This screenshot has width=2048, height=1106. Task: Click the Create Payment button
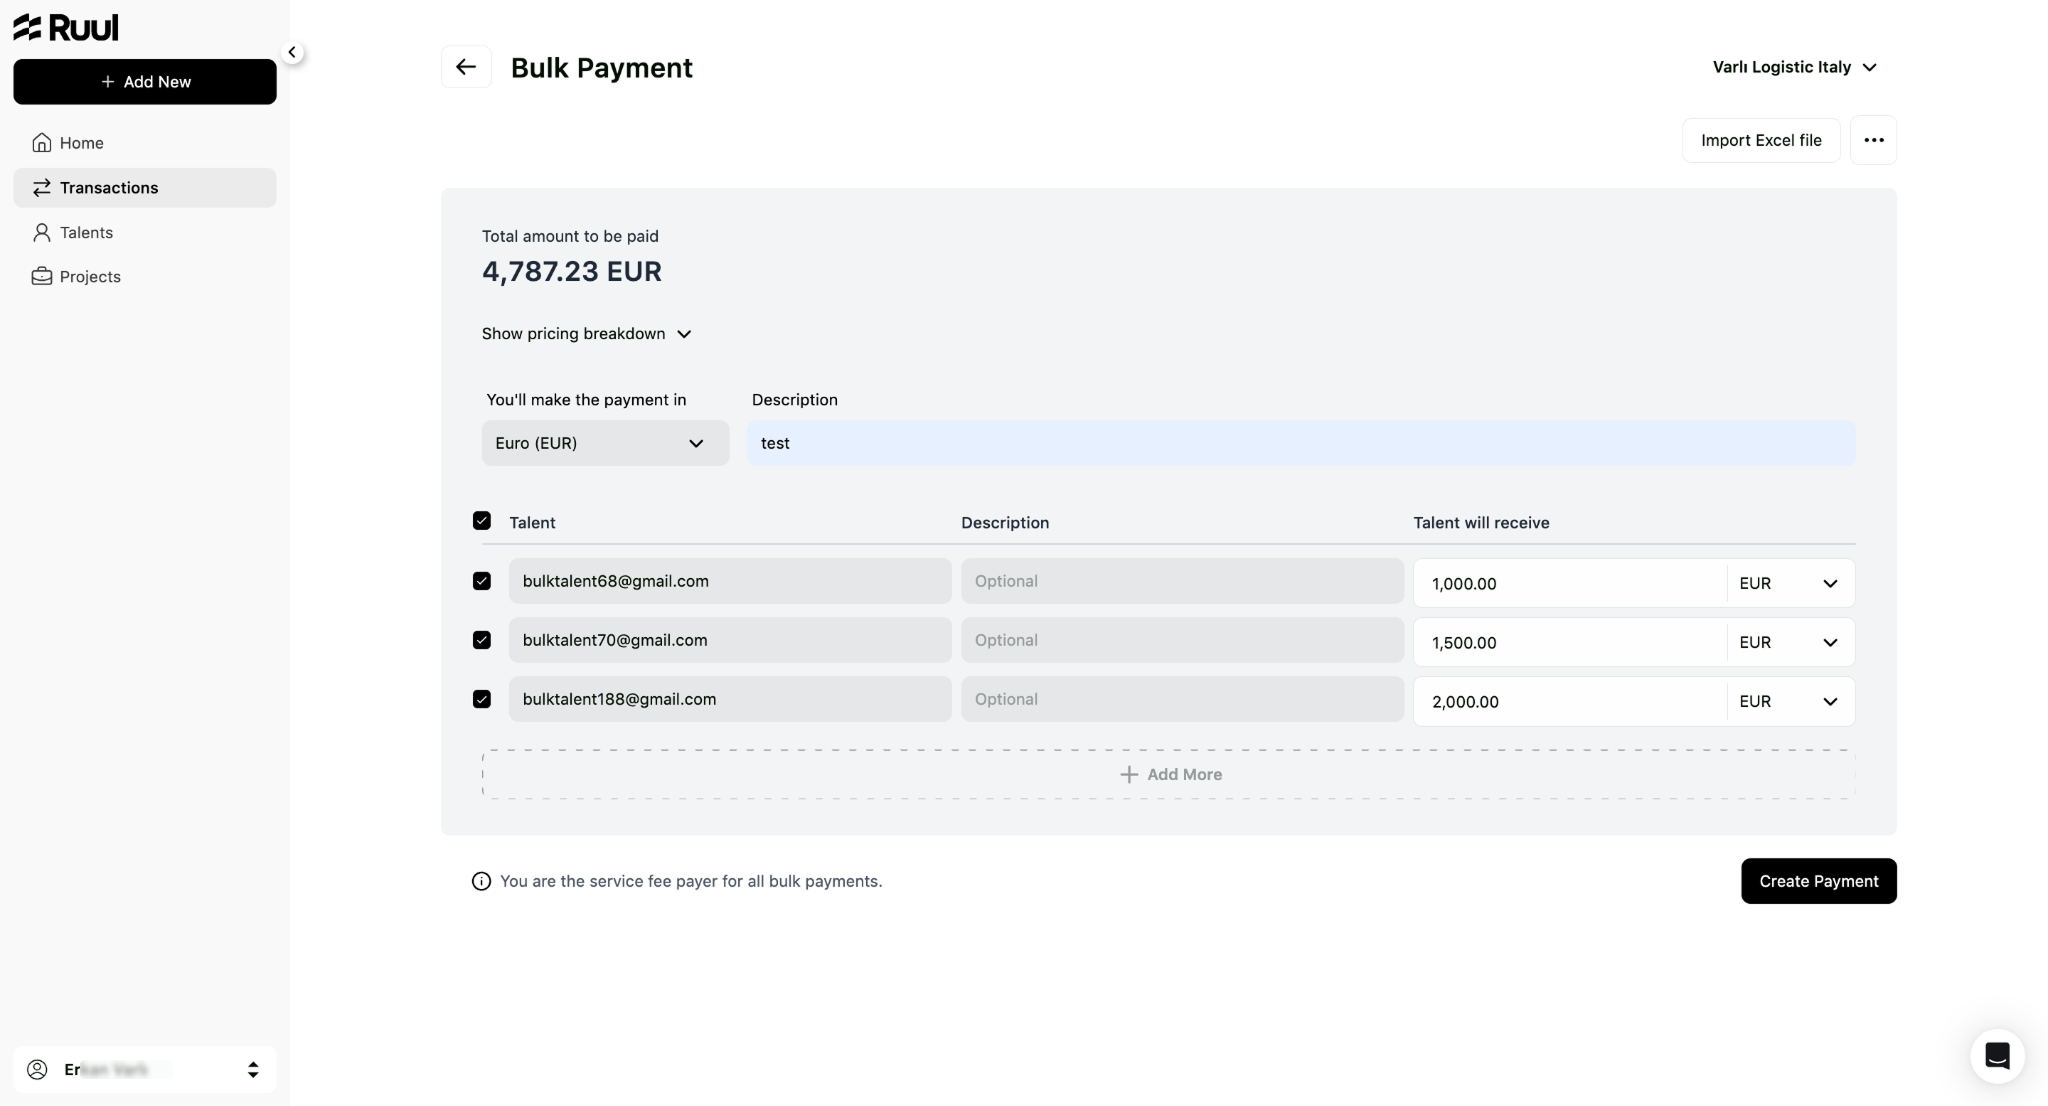tap(1818, 881)
